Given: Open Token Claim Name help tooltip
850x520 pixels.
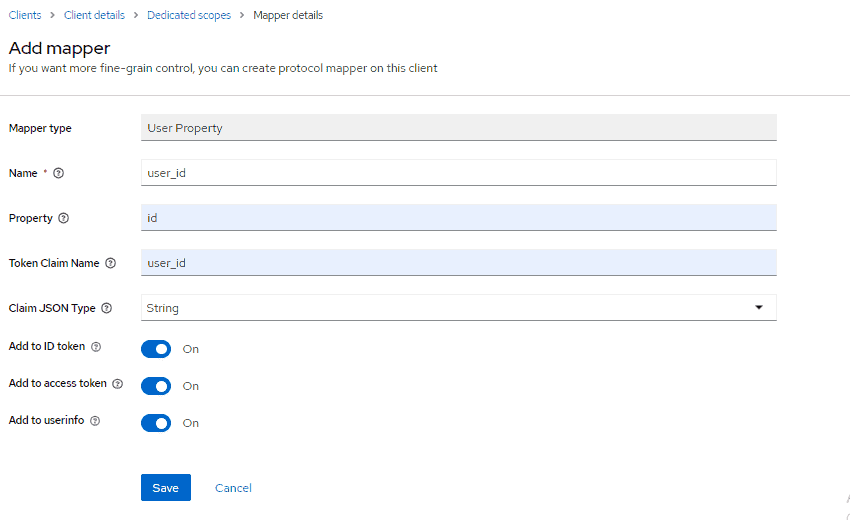Looking at the screenshot, I should [110, 263].
